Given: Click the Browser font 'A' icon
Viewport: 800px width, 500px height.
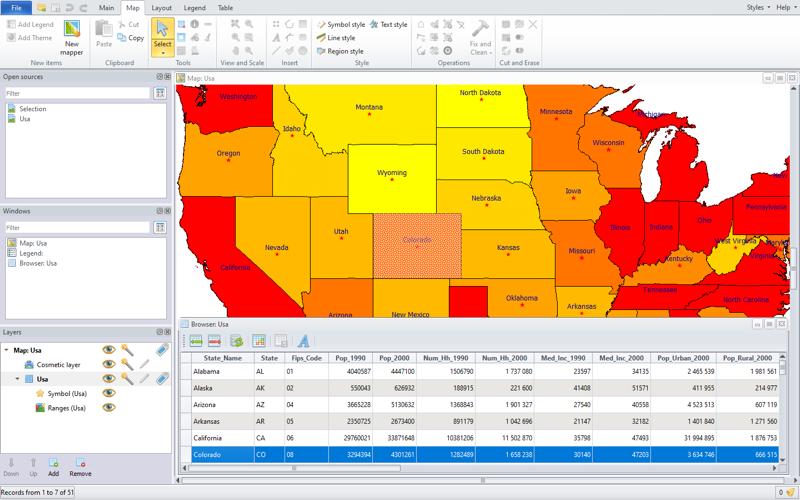Looking at the screenshot, I should pos(304,341).
